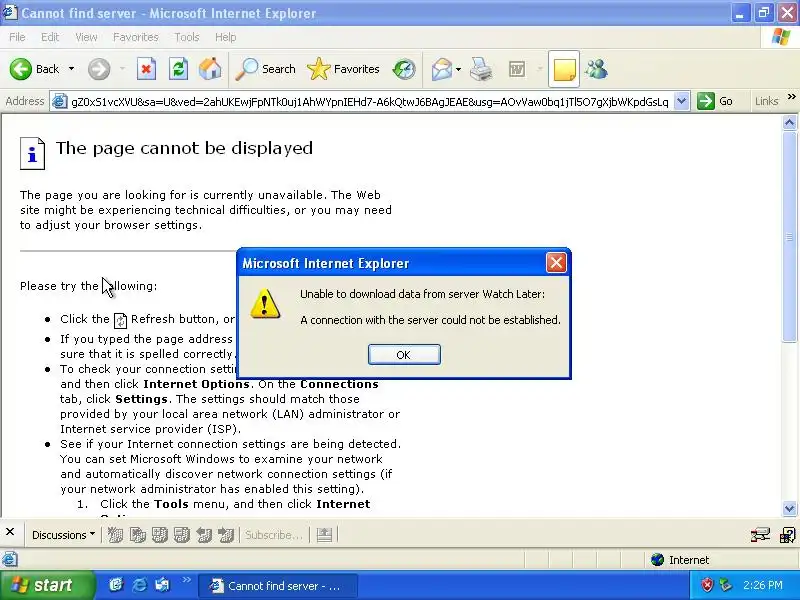Open the Discussions dropdown menu

[x=63, y=535]
